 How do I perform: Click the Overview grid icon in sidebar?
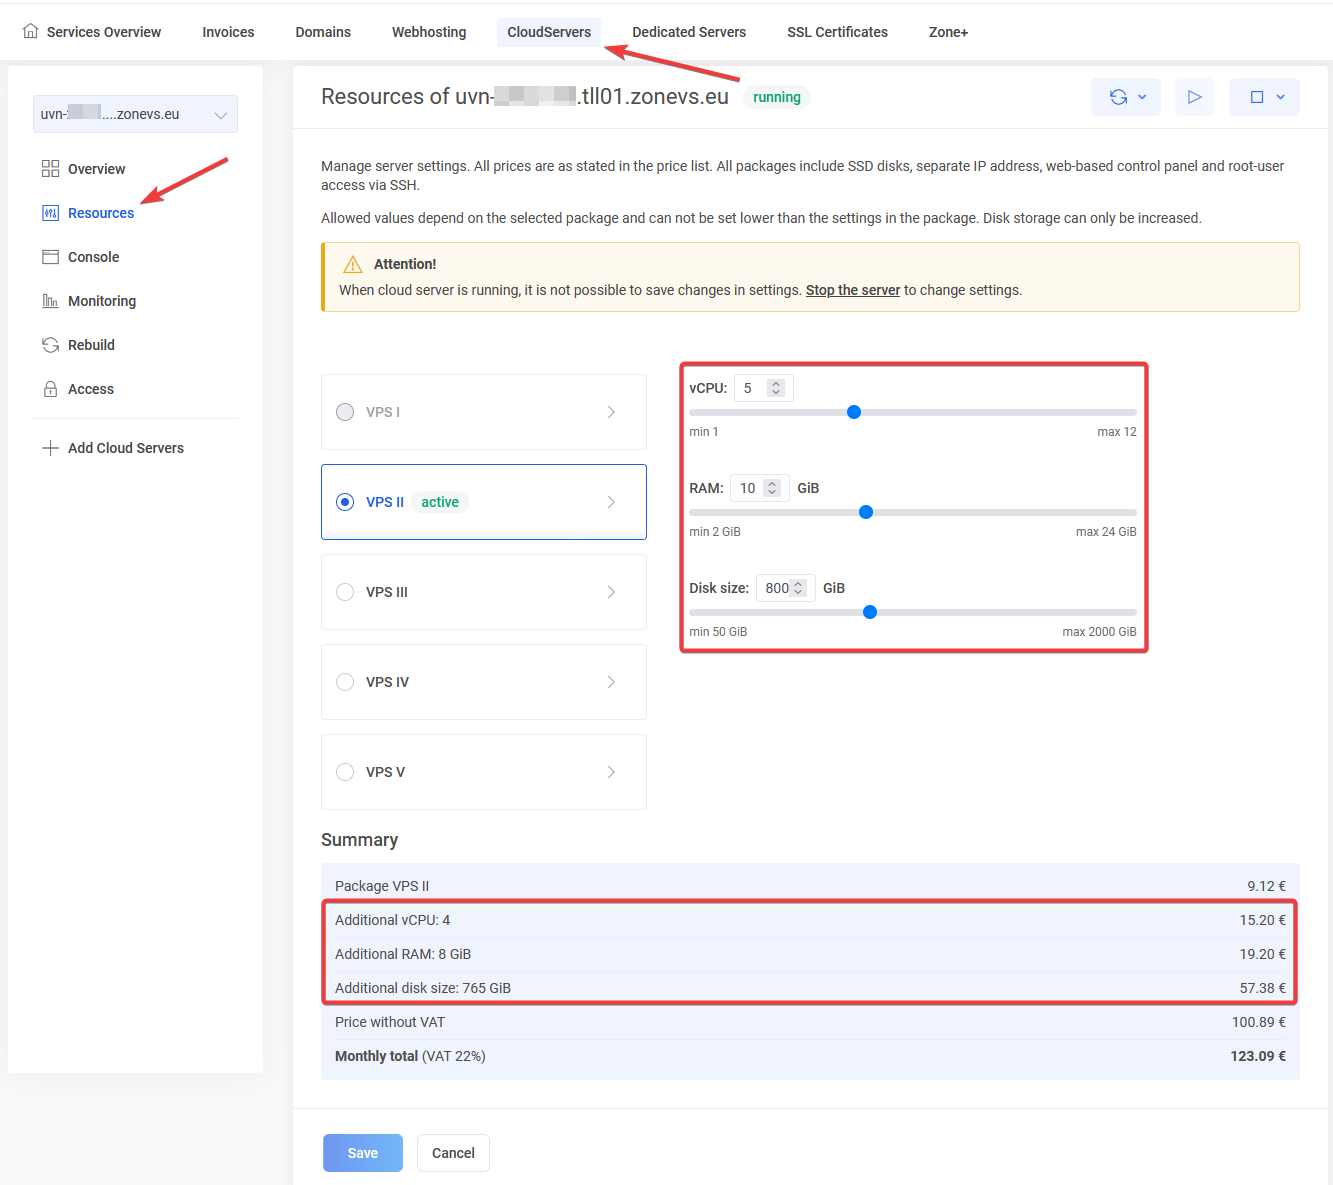click(x=50, y=169)
